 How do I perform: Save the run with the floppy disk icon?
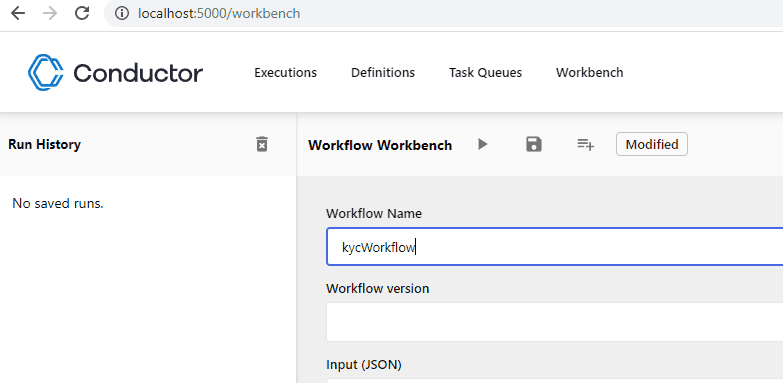534,144
